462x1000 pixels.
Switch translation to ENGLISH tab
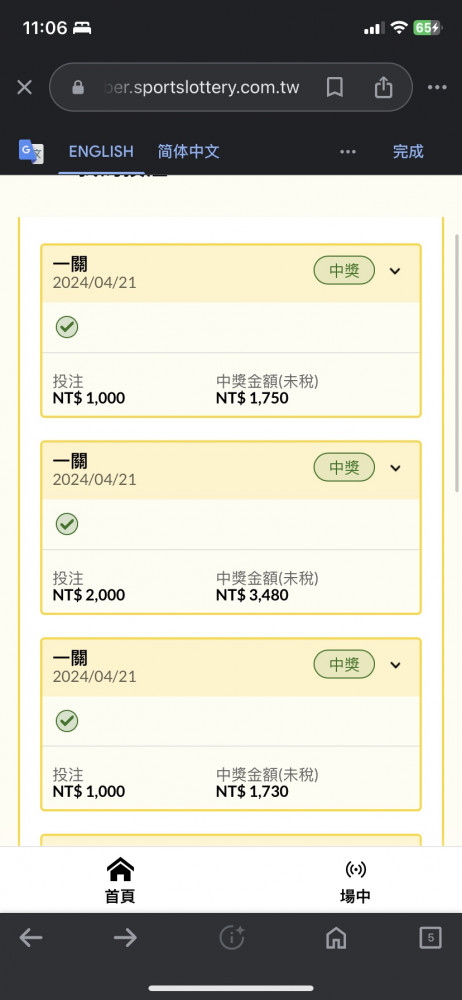[x=101, y=152]
